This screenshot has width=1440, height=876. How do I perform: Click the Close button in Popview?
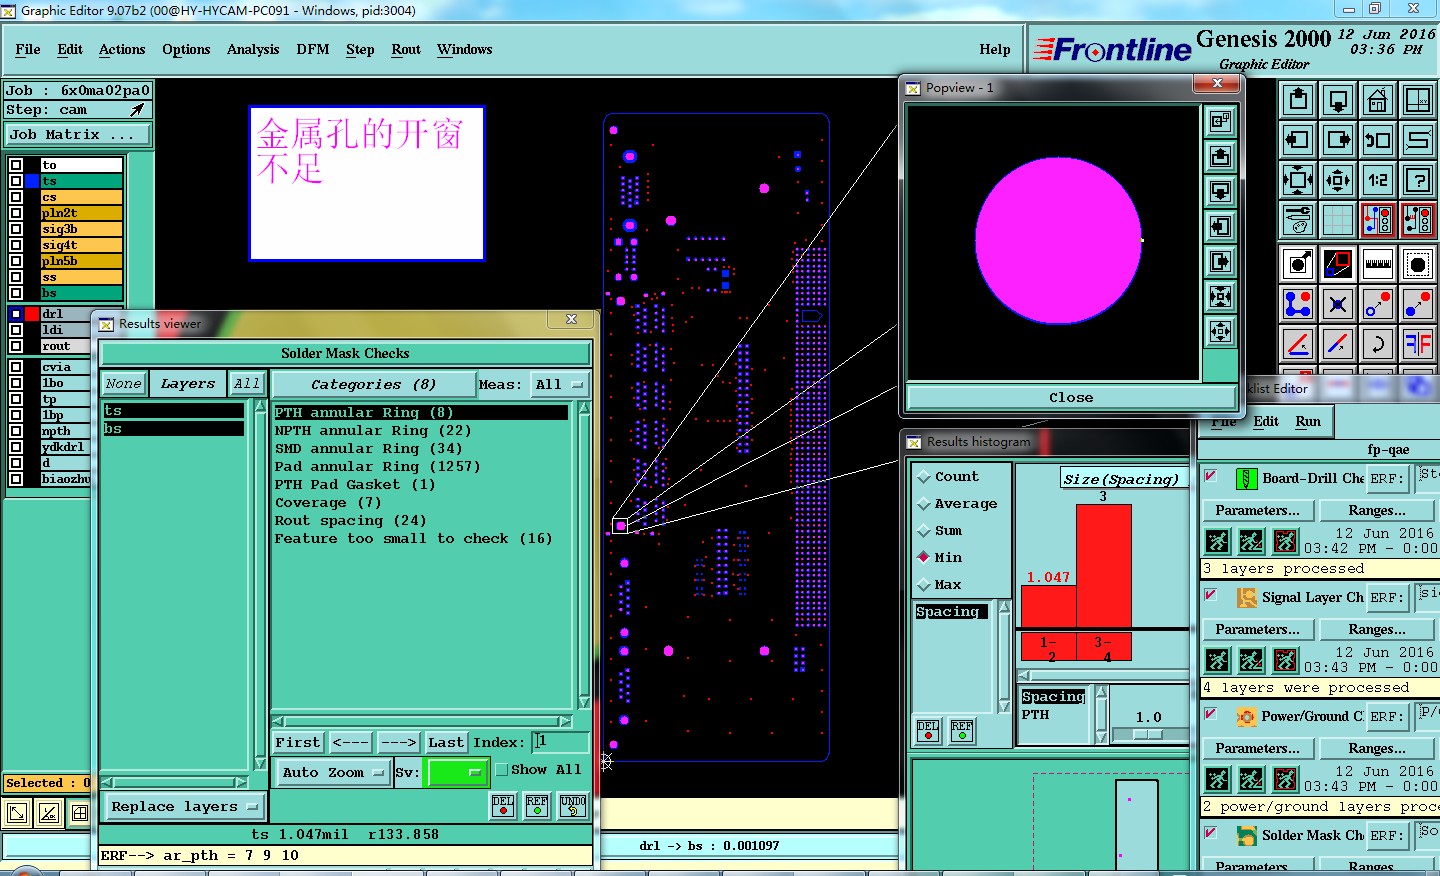click(x=1071, y=397)
